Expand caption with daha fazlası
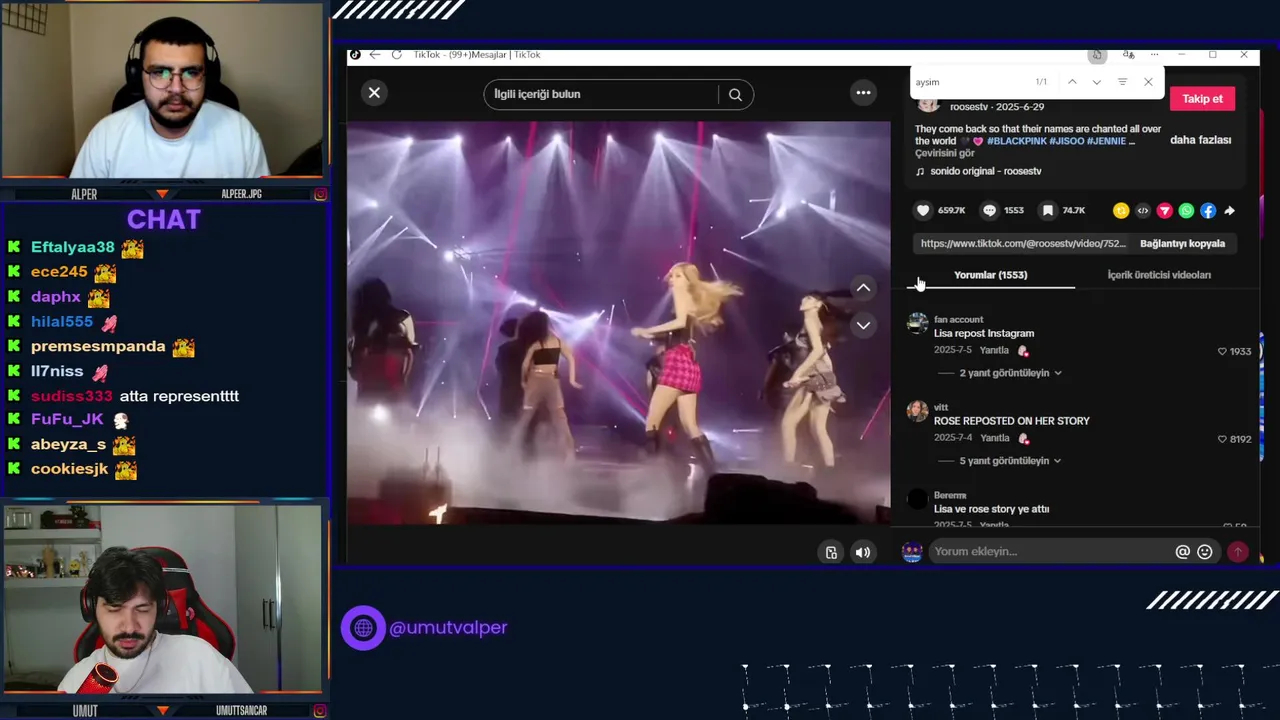Viewport: 1280px width, 720px height. (x=1200, y=140)
